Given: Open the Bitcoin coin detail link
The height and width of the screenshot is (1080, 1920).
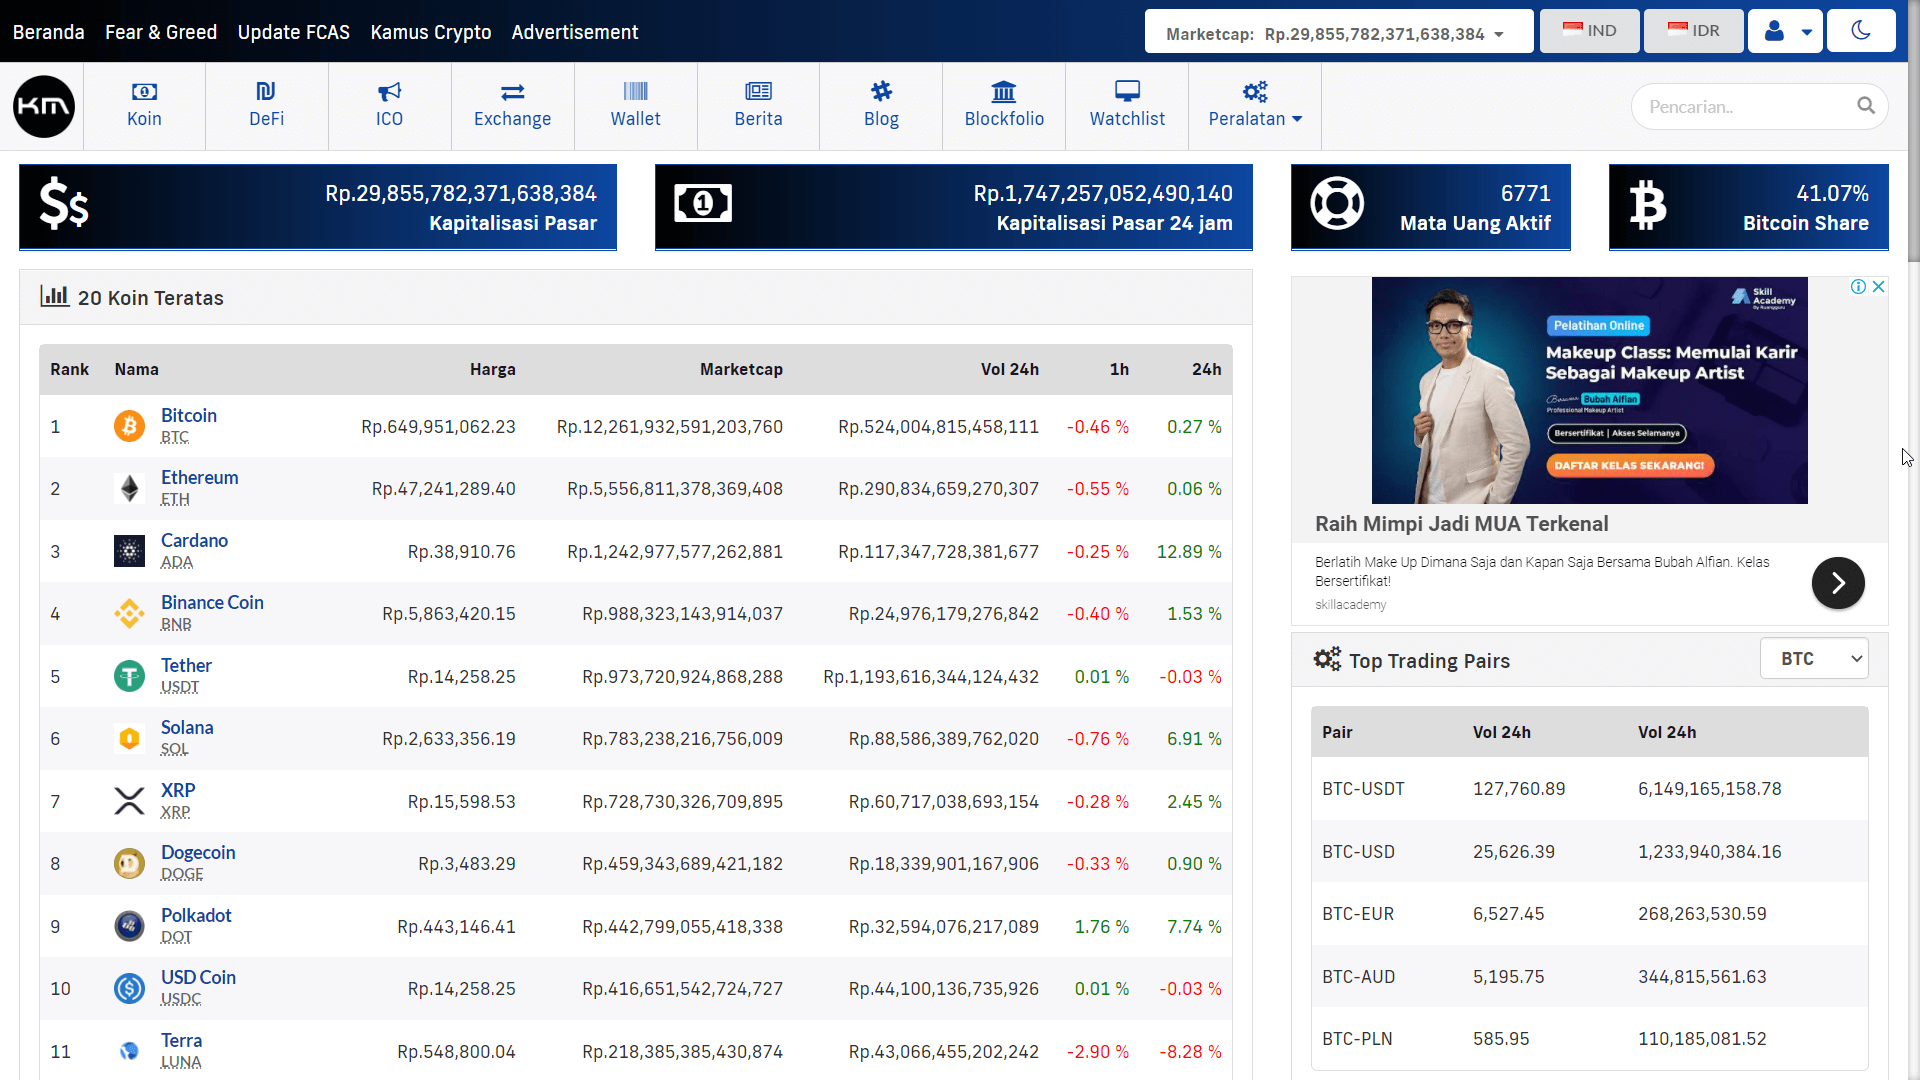Looking at the screenshot, I should [189, 415].
